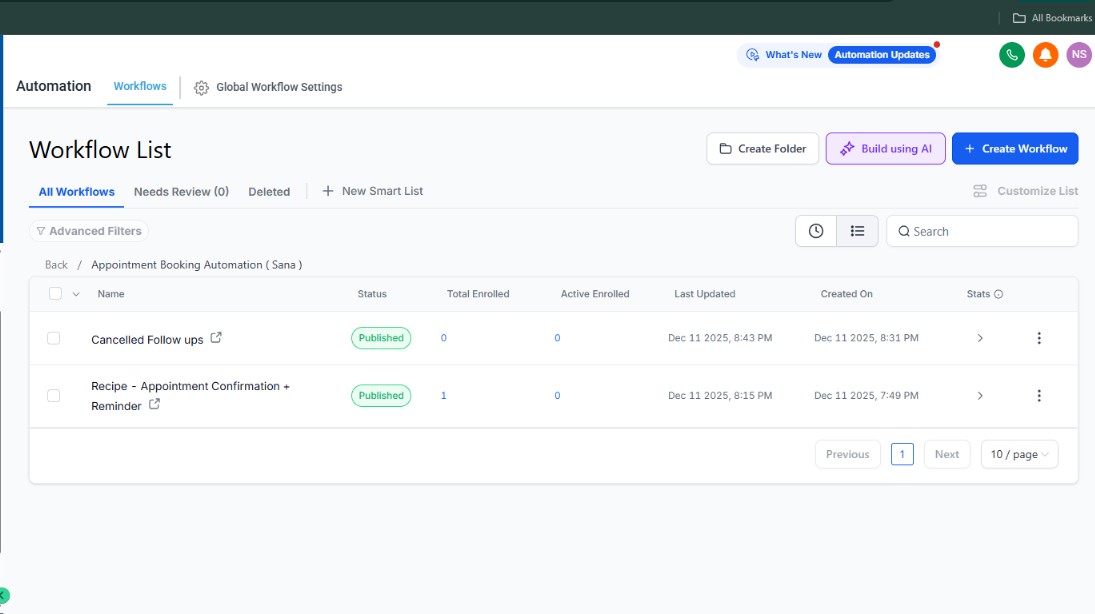Click the clock history view icon
Image resolution: width=1095 pixels, height=614 pixels.
click(816, 231)
